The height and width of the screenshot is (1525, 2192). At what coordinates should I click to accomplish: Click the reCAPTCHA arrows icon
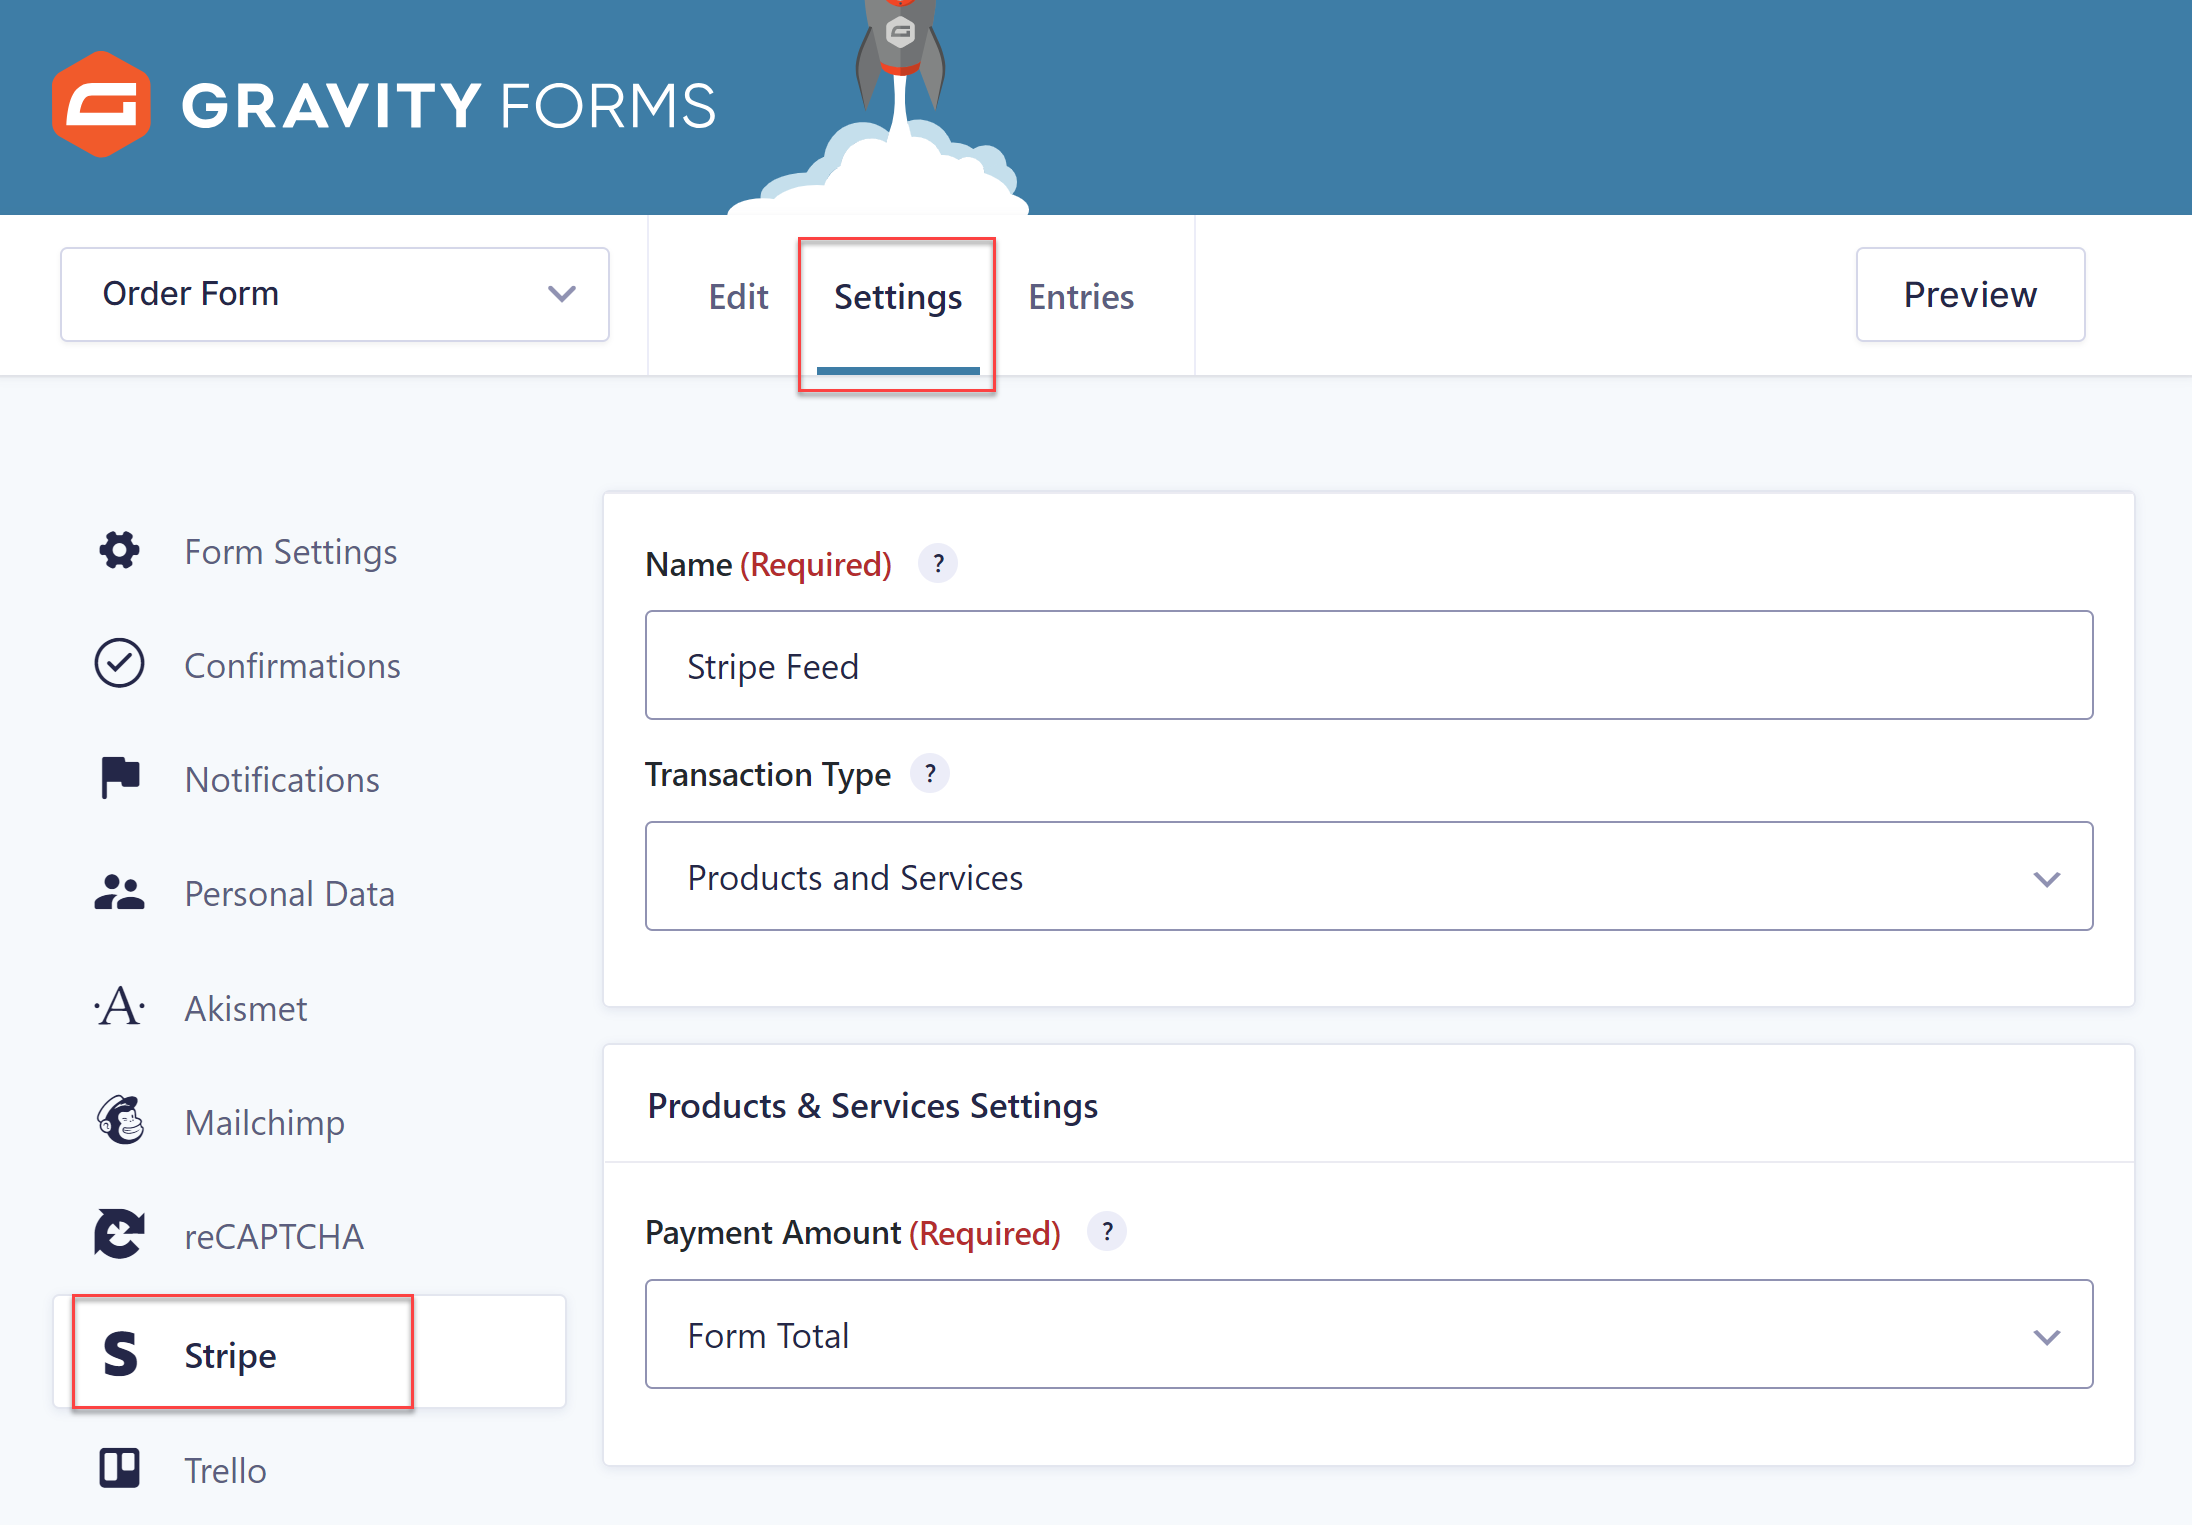[x=120, y=1234]
